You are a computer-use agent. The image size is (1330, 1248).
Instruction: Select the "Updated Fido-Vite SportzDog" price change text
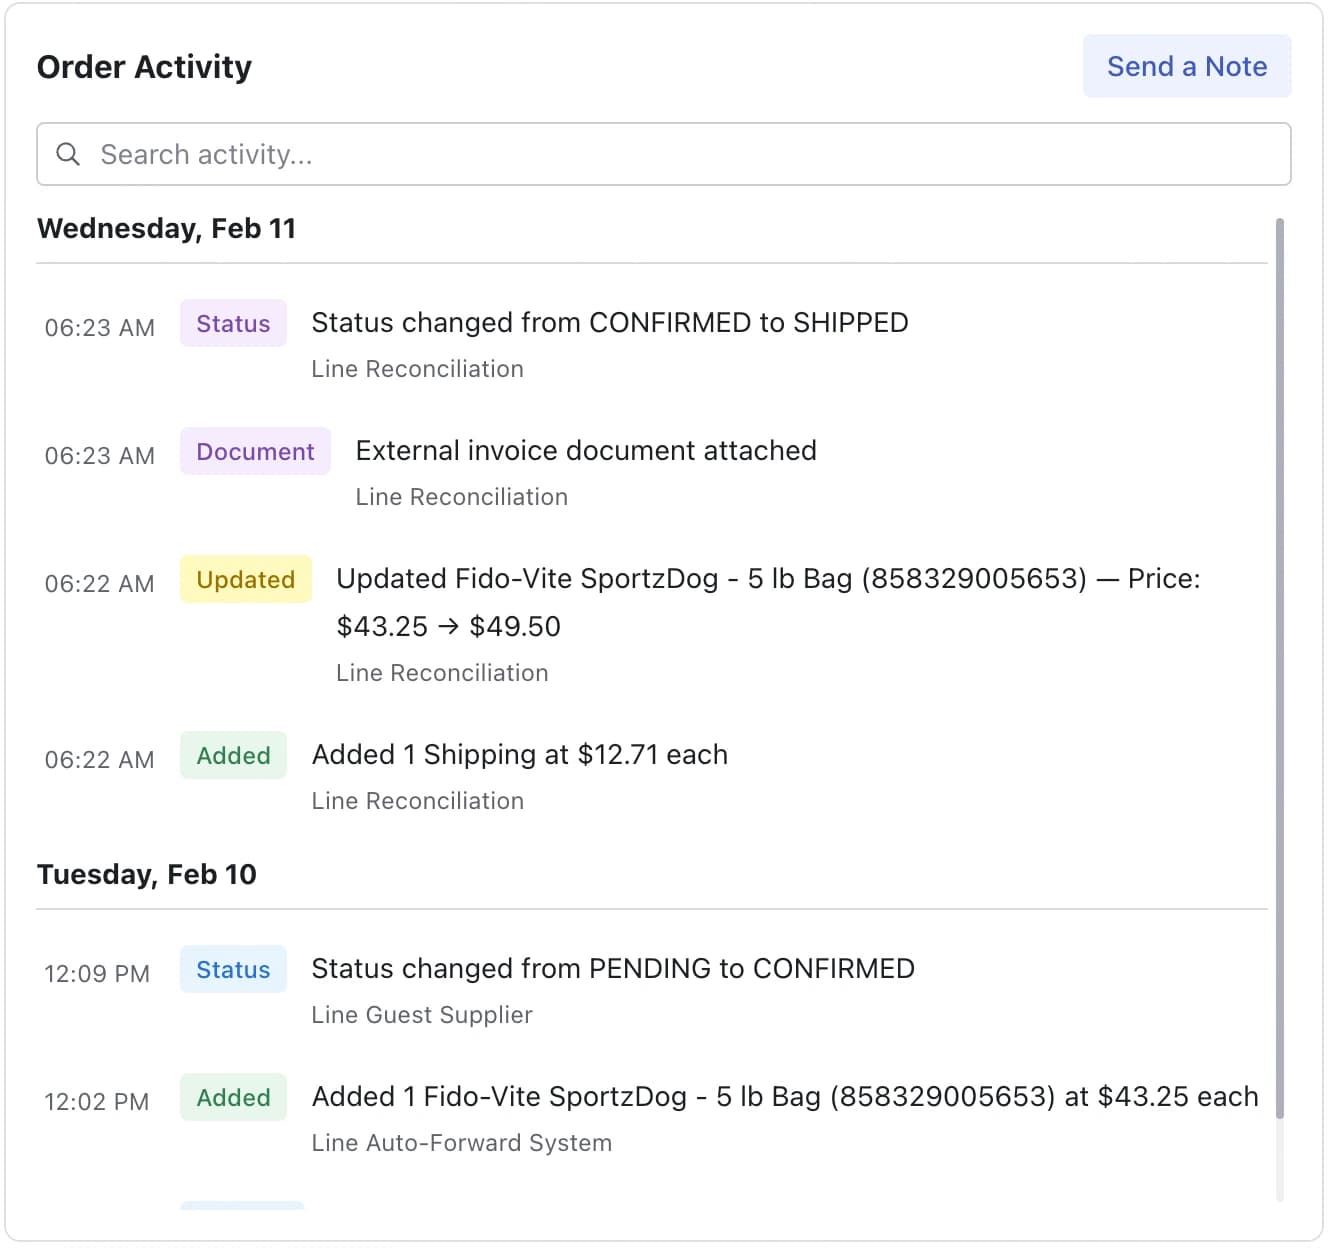coord(768,603)
